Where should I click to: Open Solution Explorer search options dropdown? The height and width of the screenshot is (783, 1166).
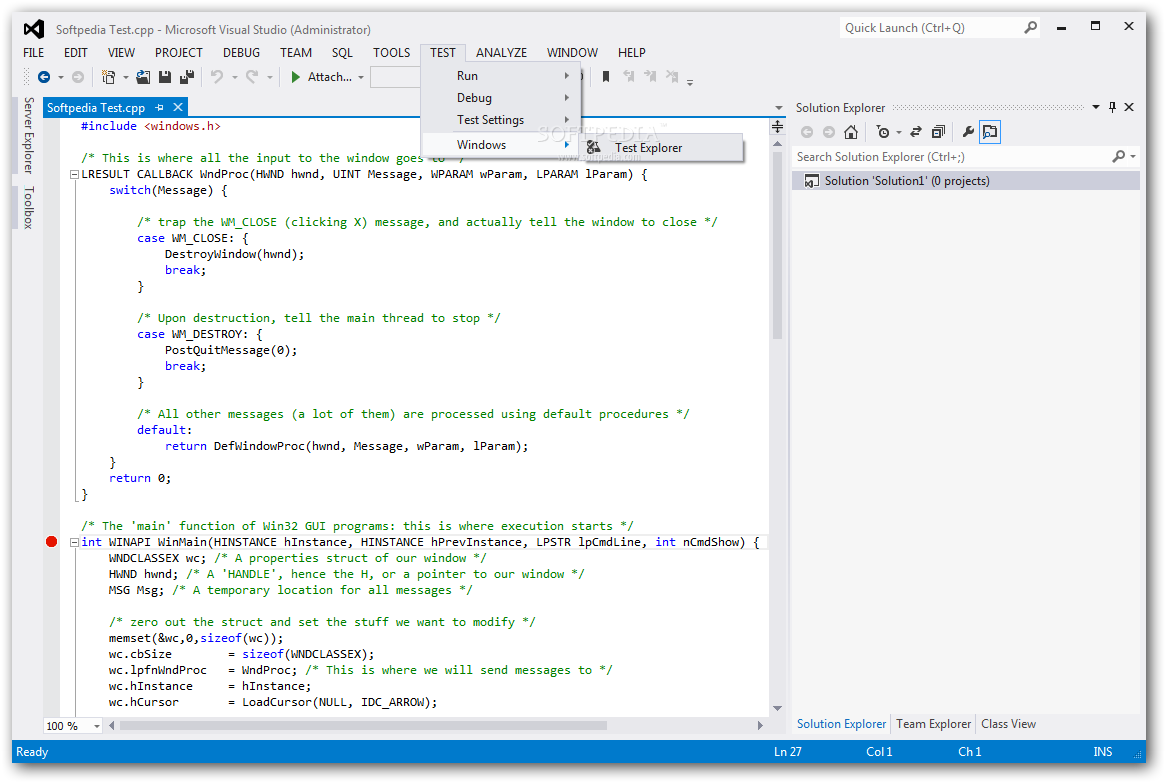click(1133, 156)
